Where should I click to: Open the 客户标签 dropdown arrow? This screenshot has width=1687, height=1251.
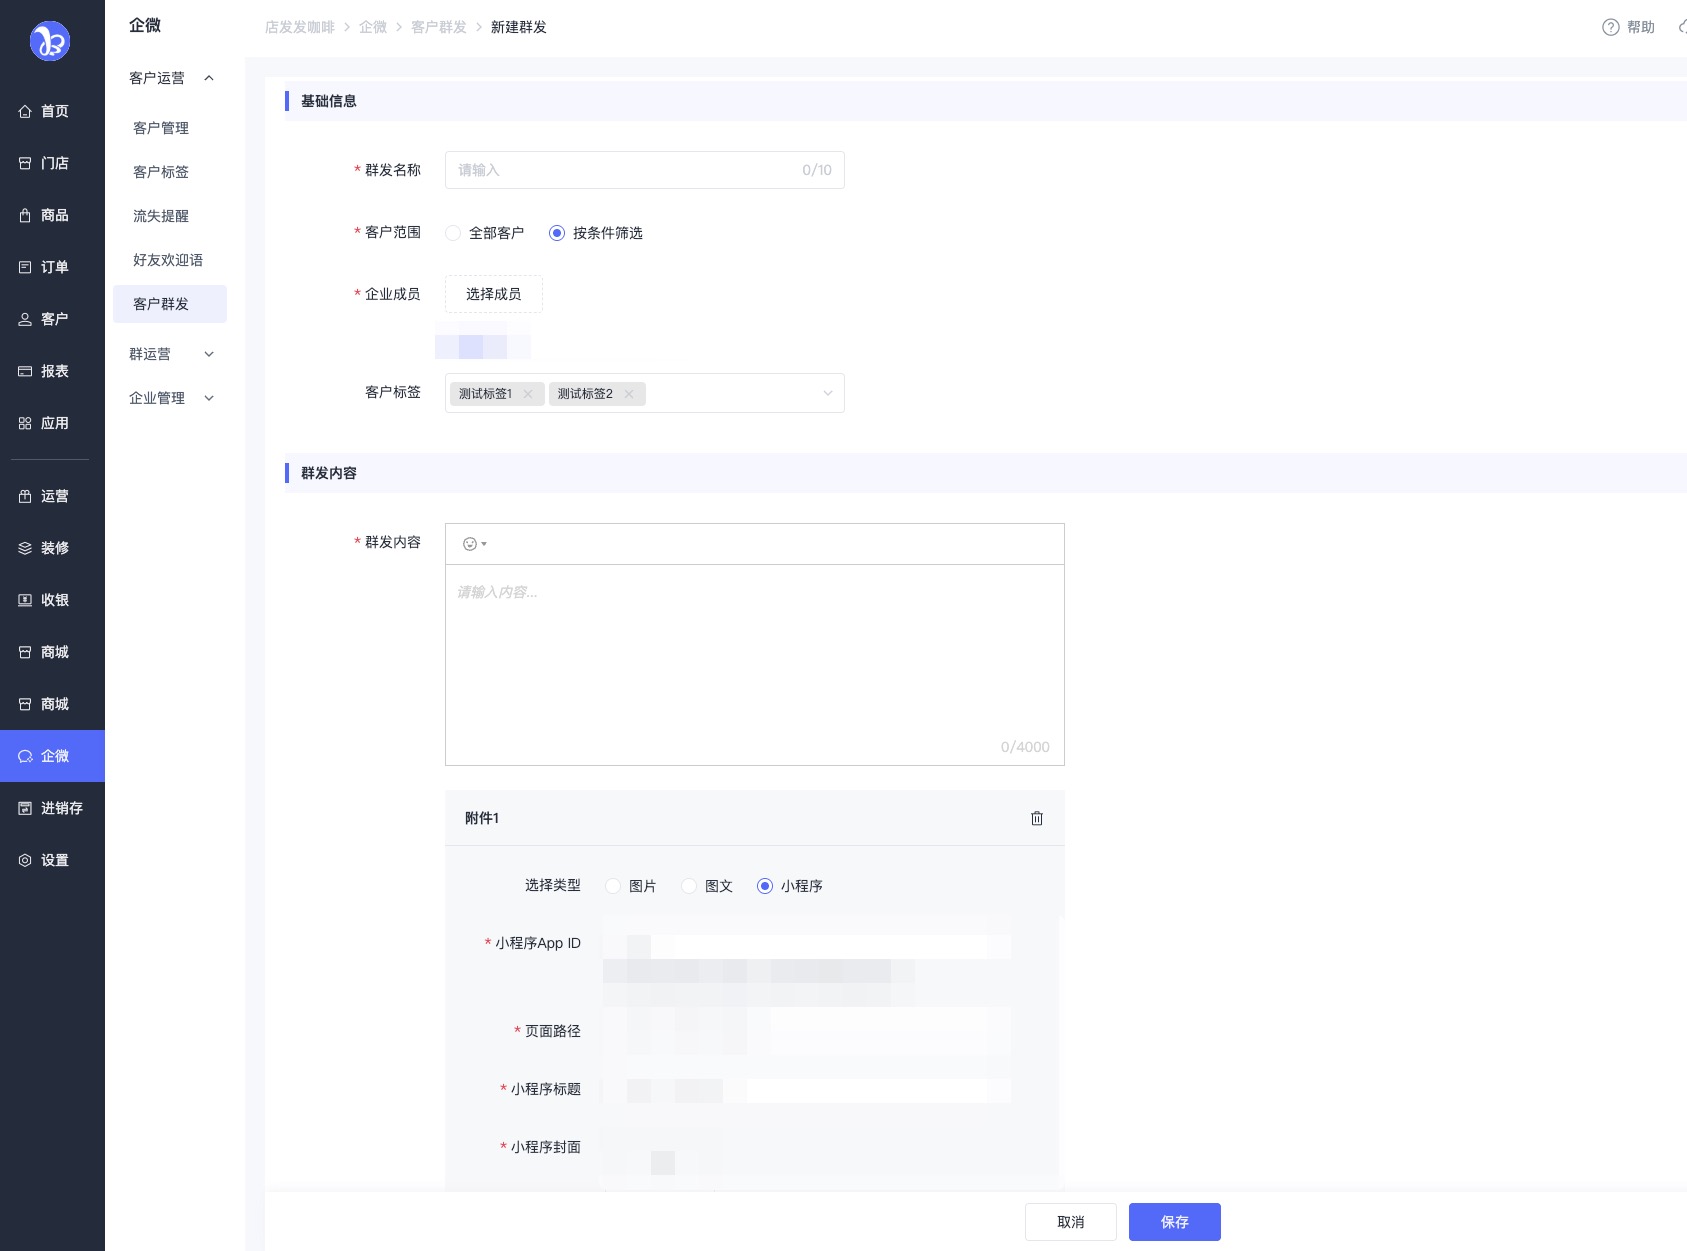pos(827,393)
